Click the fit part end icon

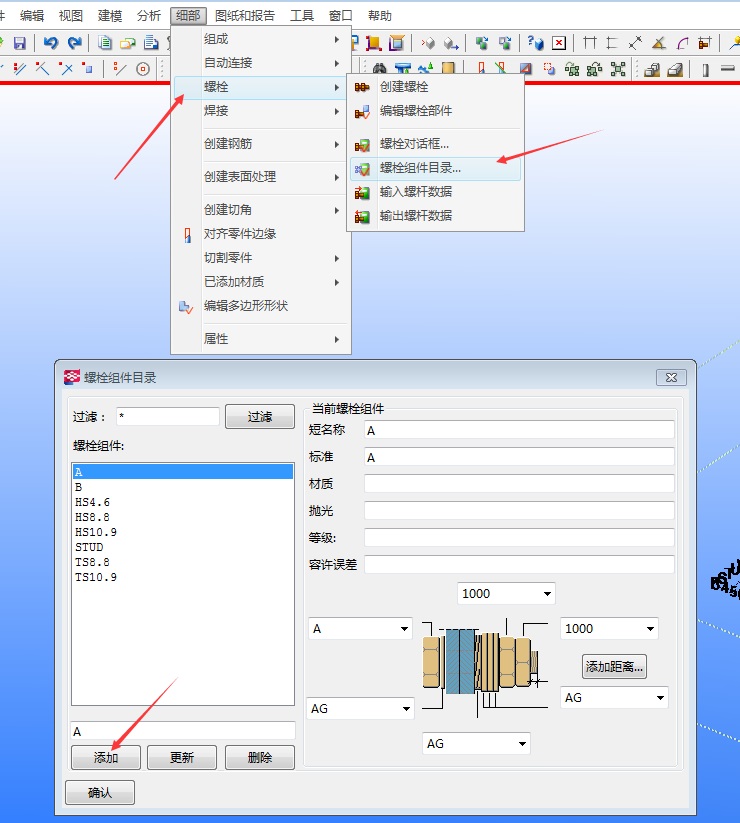[482, 69]
